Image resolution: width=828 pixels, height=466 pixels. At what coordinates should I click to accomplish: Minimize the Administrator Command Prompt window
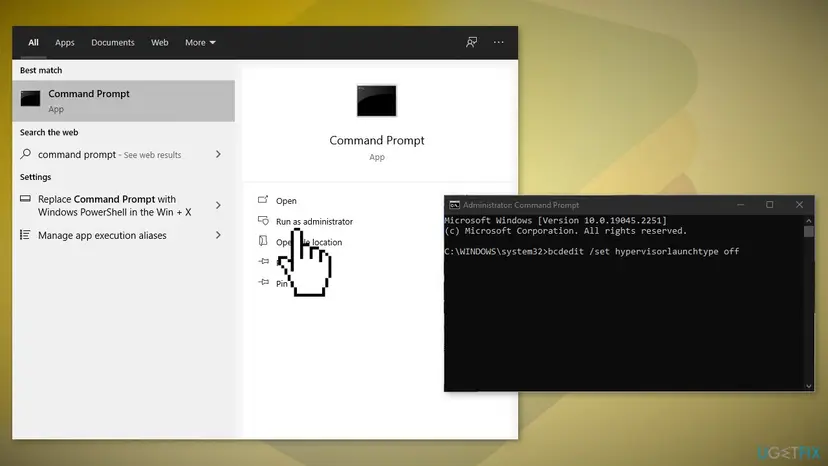pyautogui.click(x=740, y=204)
